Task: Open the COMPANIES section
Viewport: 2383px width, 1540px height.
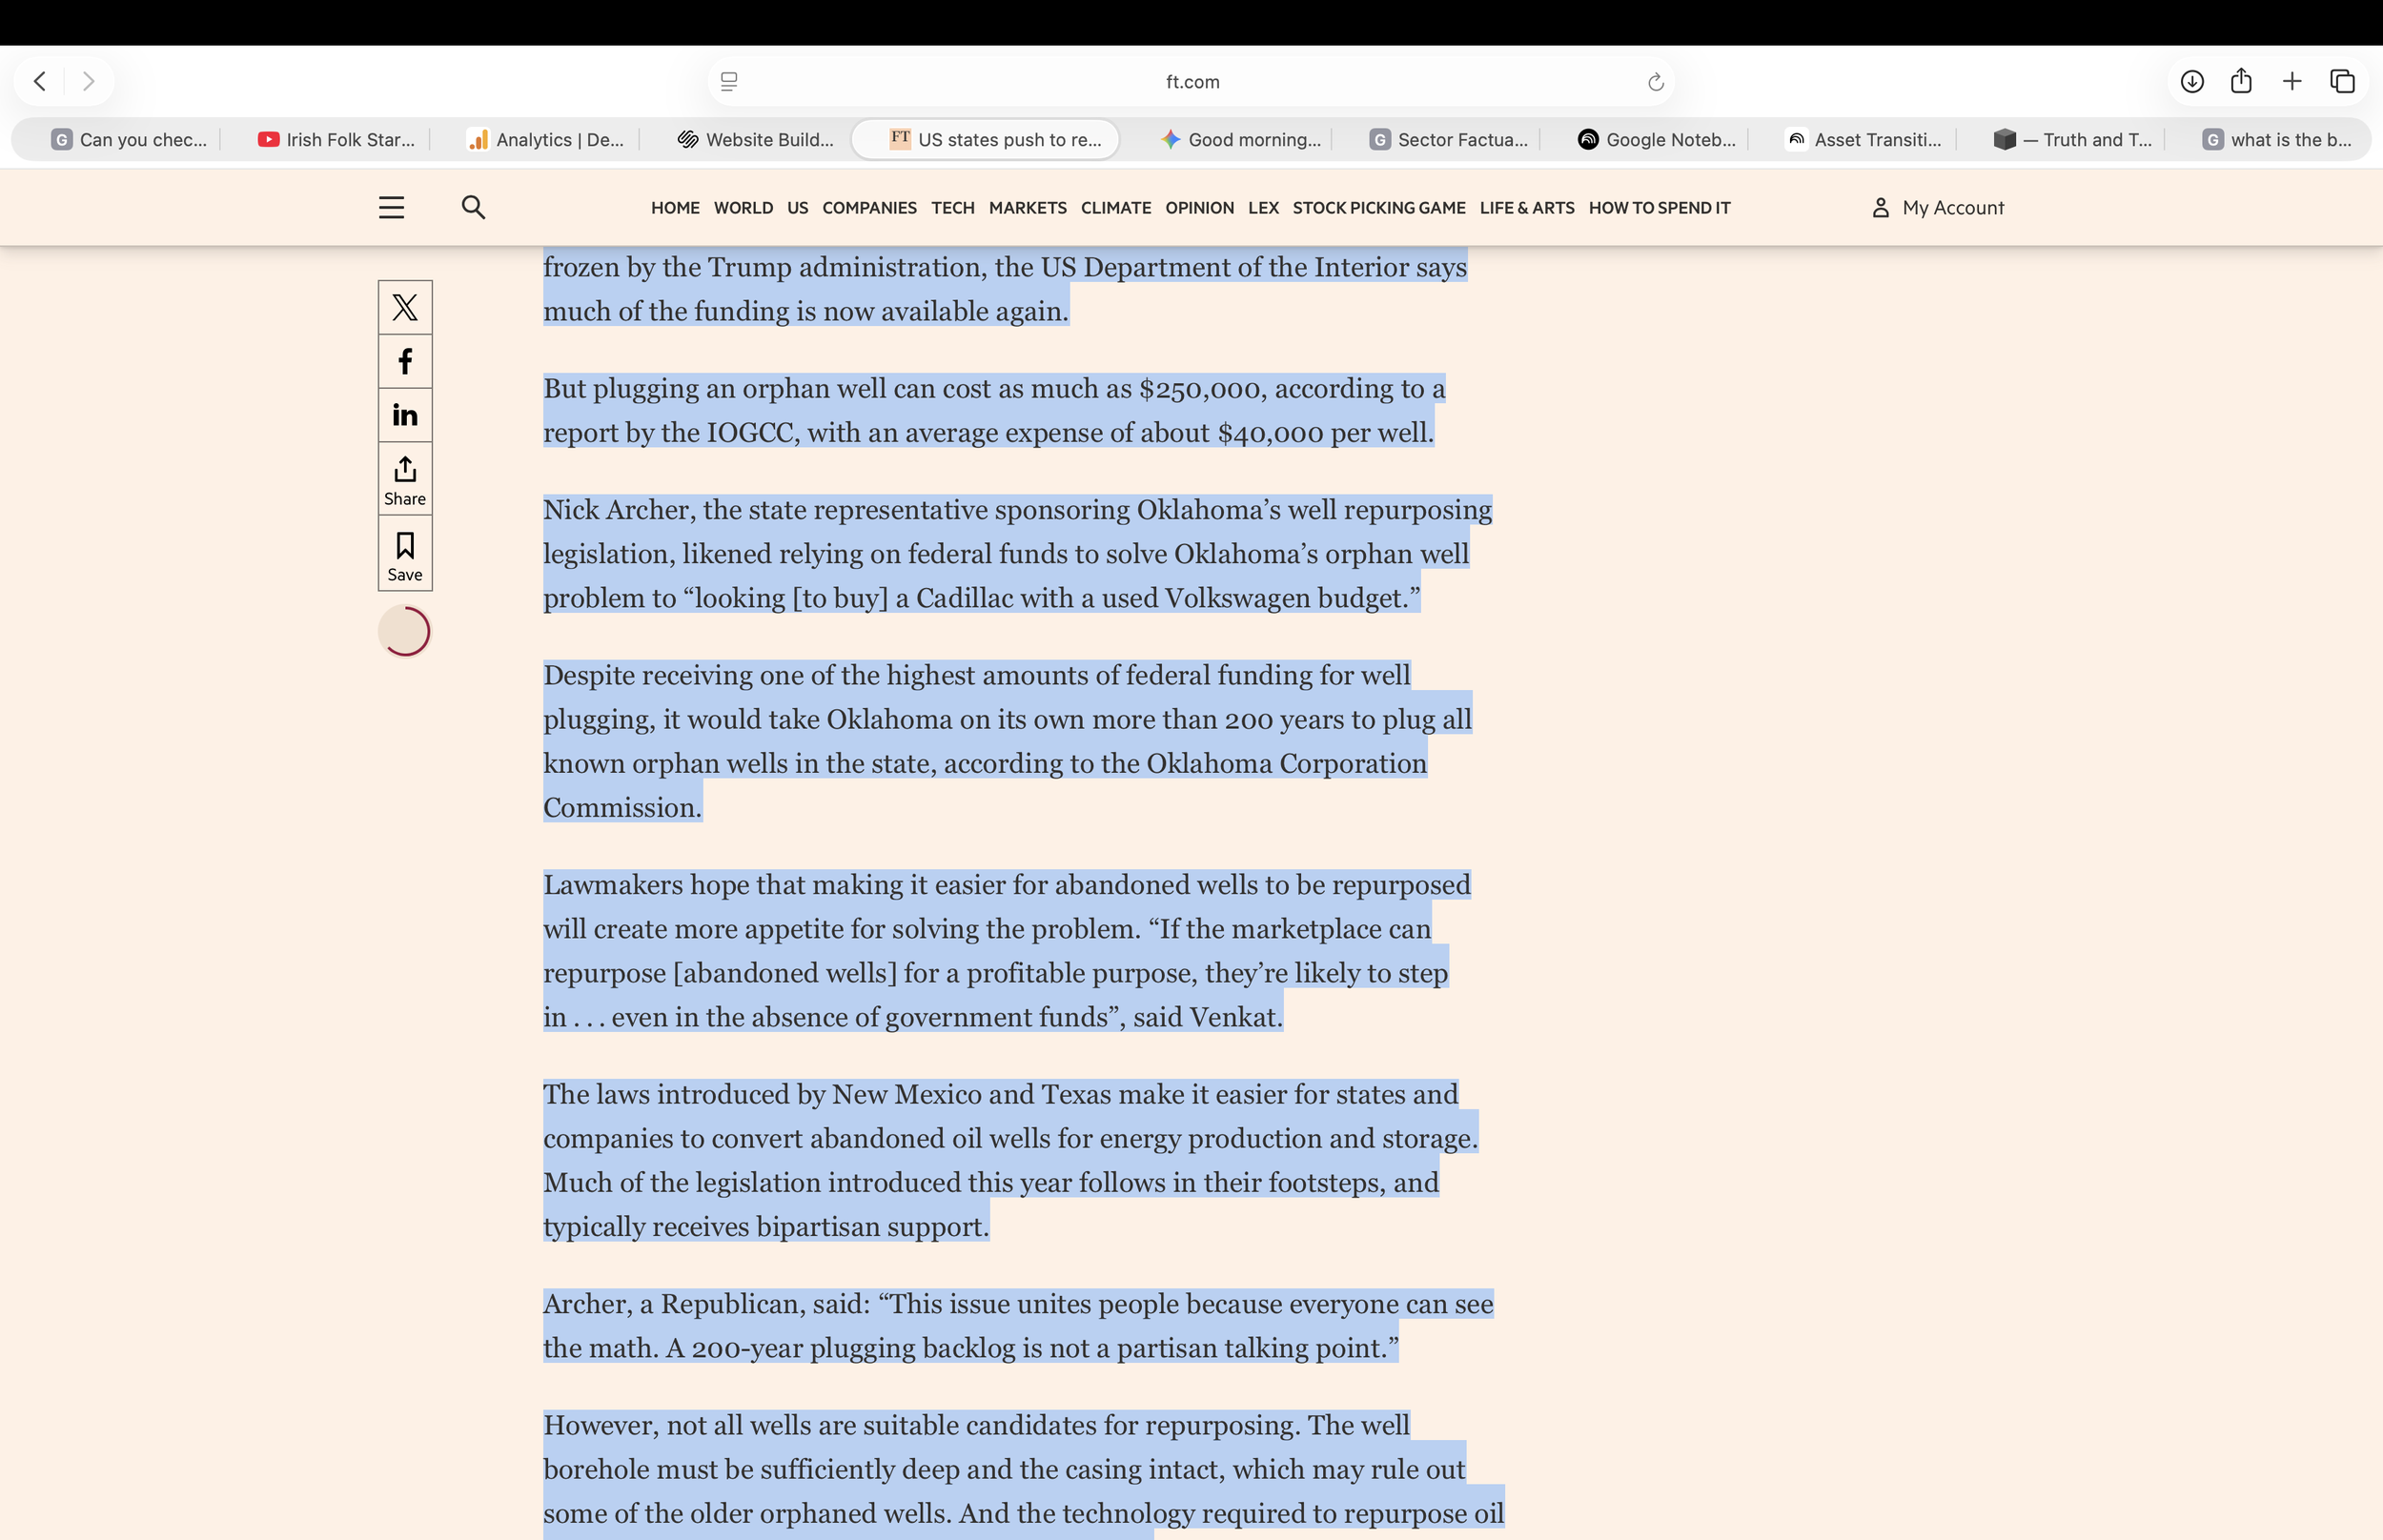Action: coord(869,208)
